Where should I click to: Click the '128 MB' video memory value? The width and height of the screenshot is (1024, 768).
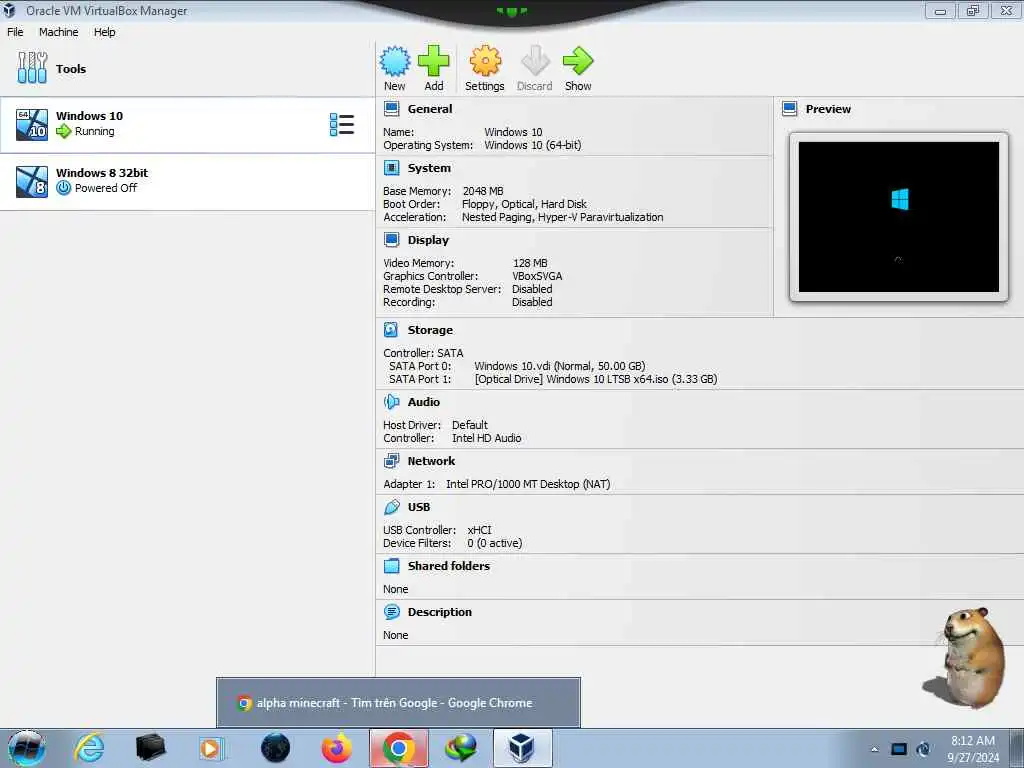click(x=530, y=263)
